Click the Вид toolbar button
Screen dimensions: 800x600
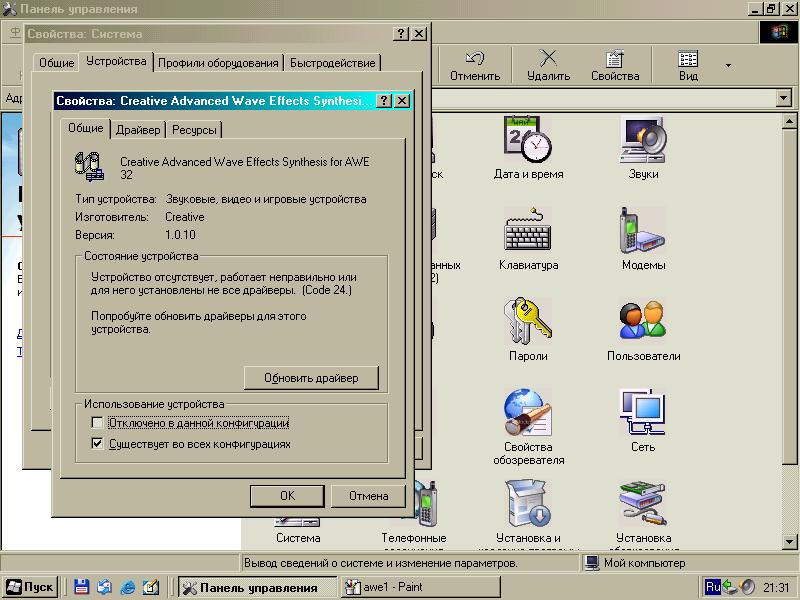[688, 65]
